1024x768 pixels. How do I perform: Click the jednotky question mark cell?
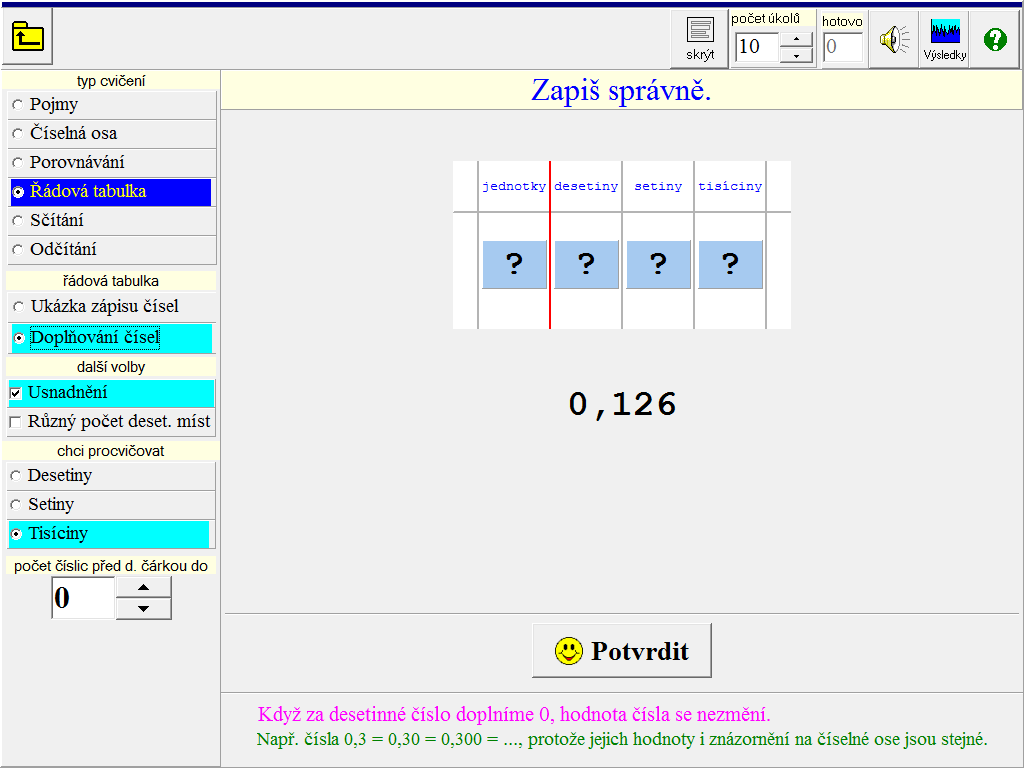(514, 264)
